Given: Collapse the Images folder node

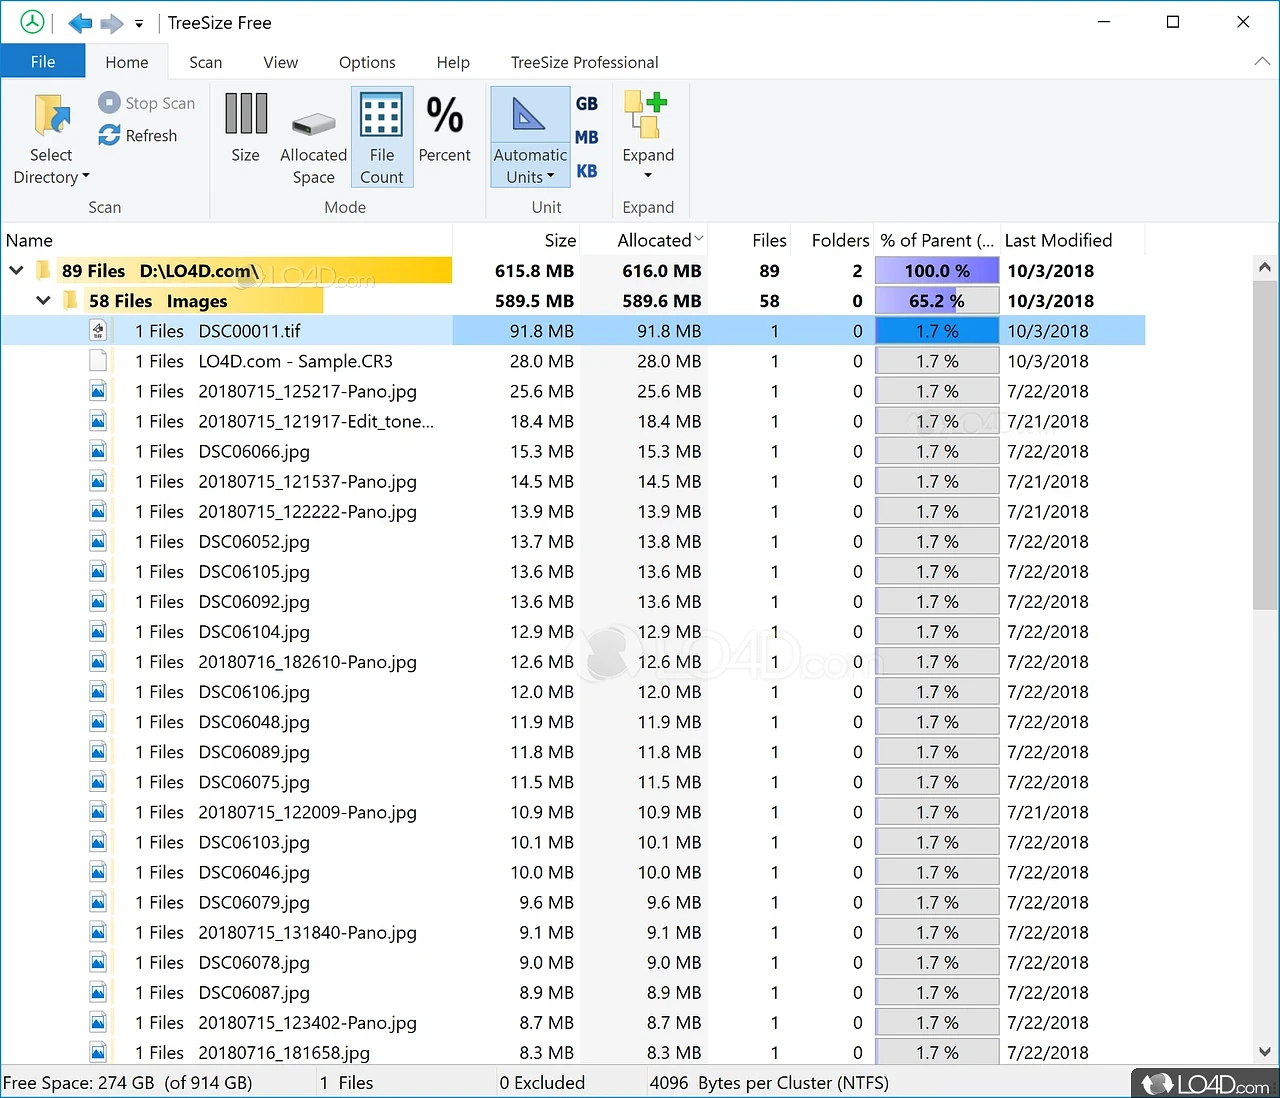Looking at the screenshot, I should click(x=43, y=301).
